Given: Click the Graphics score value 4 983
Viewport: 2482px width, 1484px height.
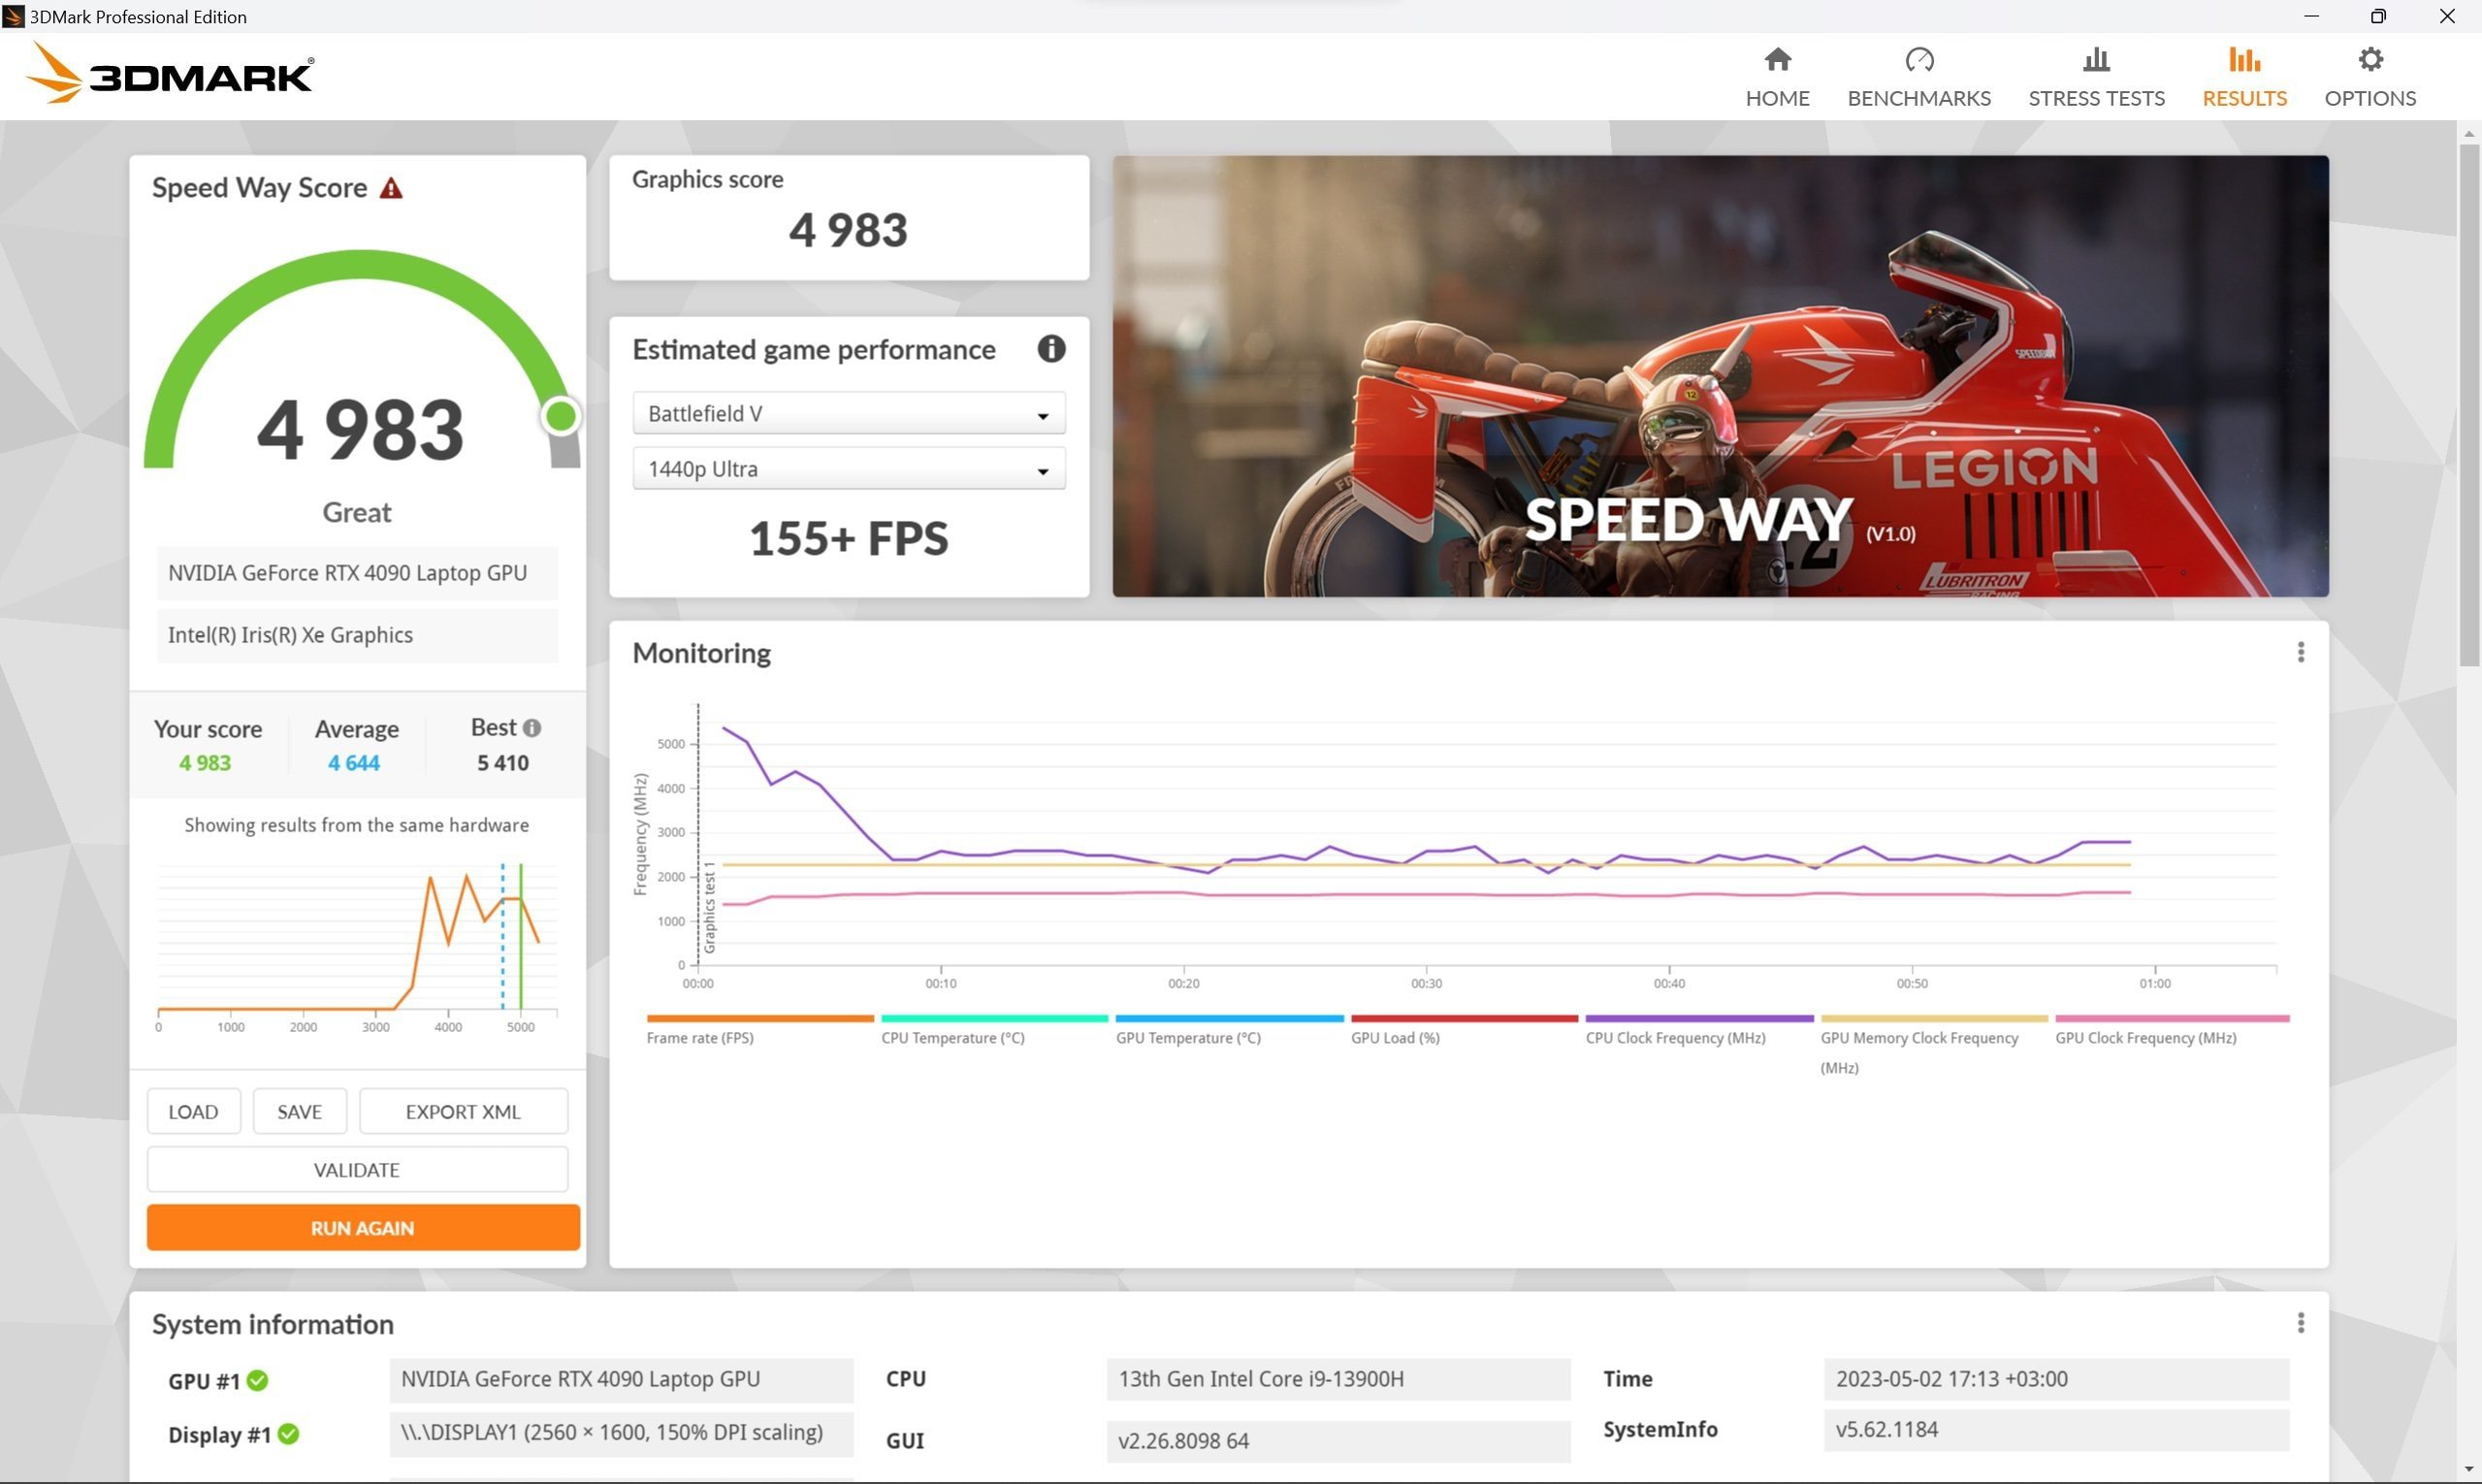Looking at the screenshot, I should click(848, 230).
